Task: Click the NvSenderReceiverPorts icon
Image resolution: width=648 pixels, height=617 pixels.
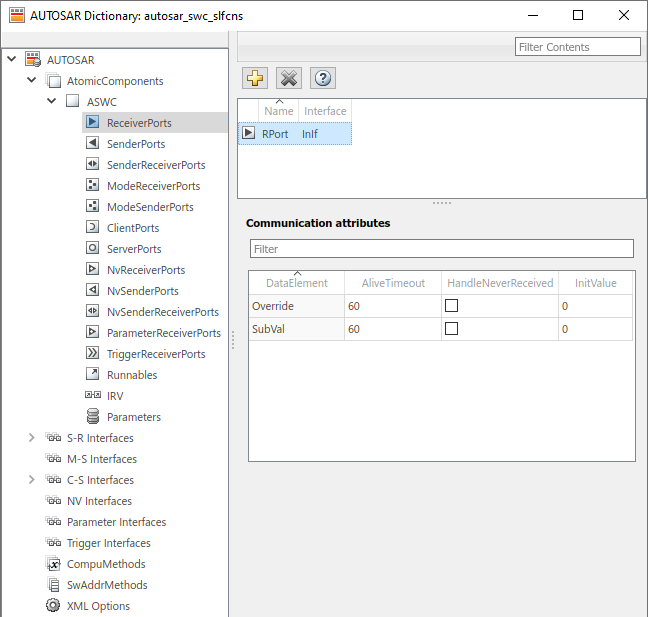Action: click(93, 311)
